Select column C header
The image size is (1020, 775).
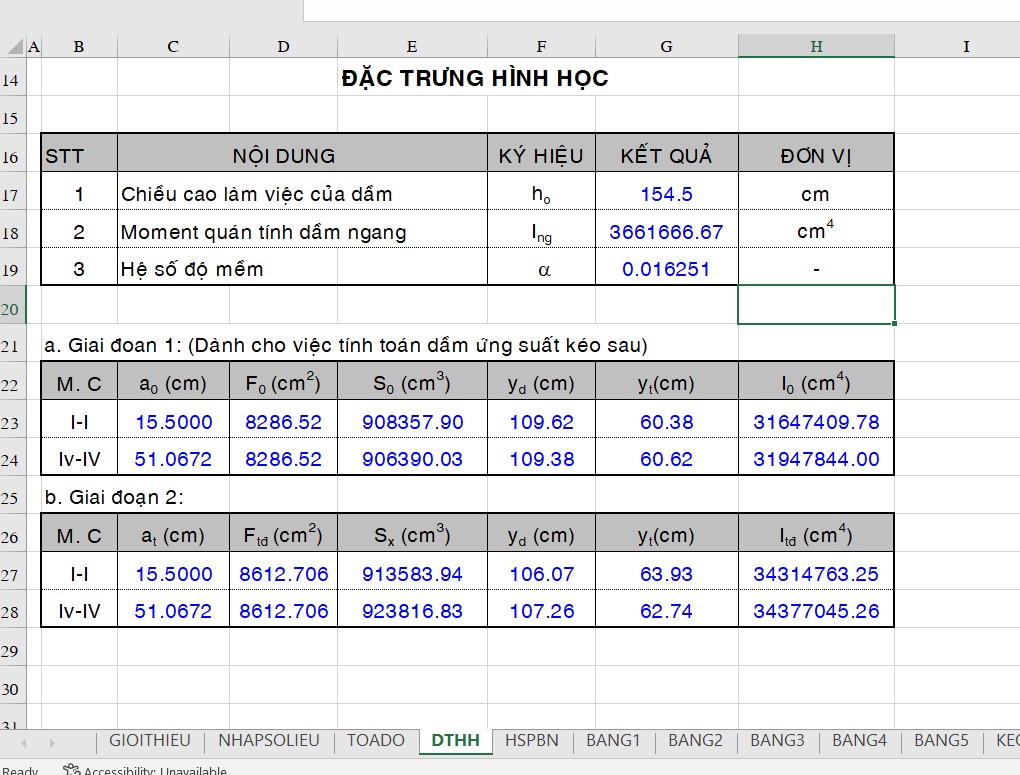pyautogui.click(x=173, y=46)
